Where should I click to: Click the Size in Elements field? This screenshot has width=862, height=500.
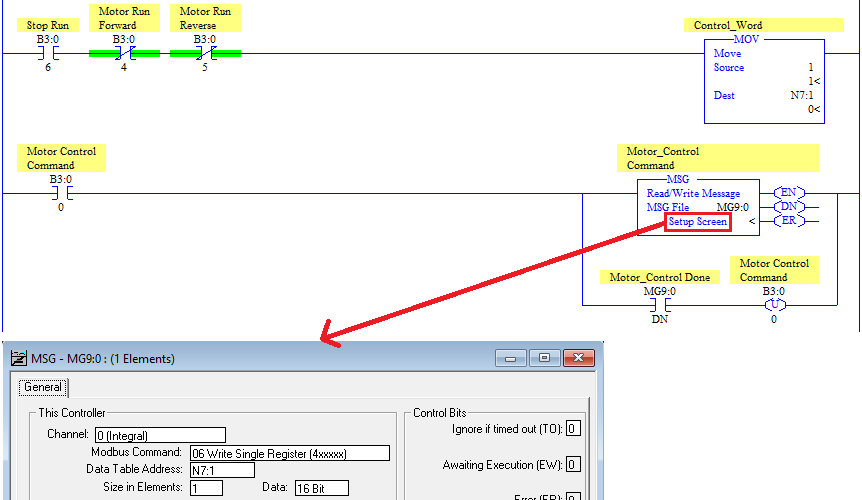click(206, 488)
